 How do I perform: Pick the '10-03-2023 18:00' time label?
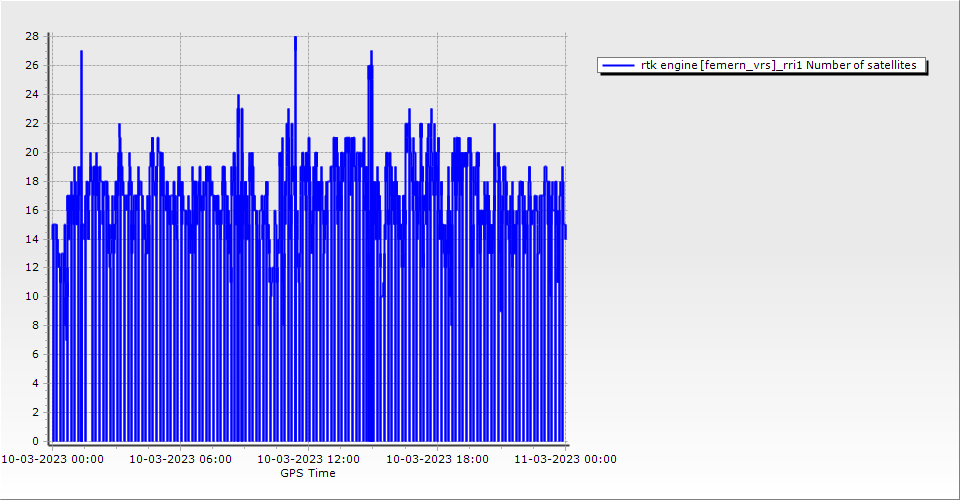click(437, 459)
